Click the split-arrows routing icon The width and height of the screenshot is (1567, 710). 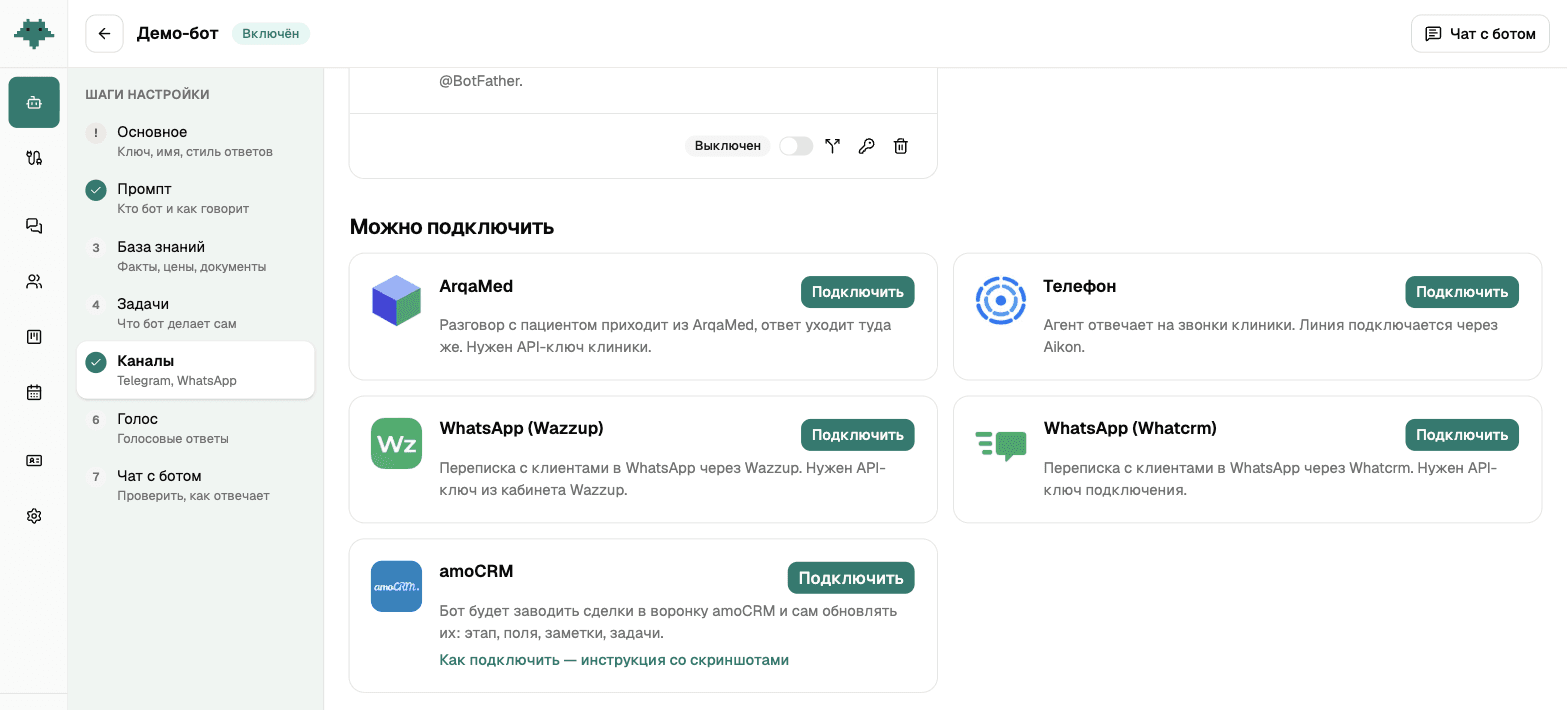tap(832, 146)
